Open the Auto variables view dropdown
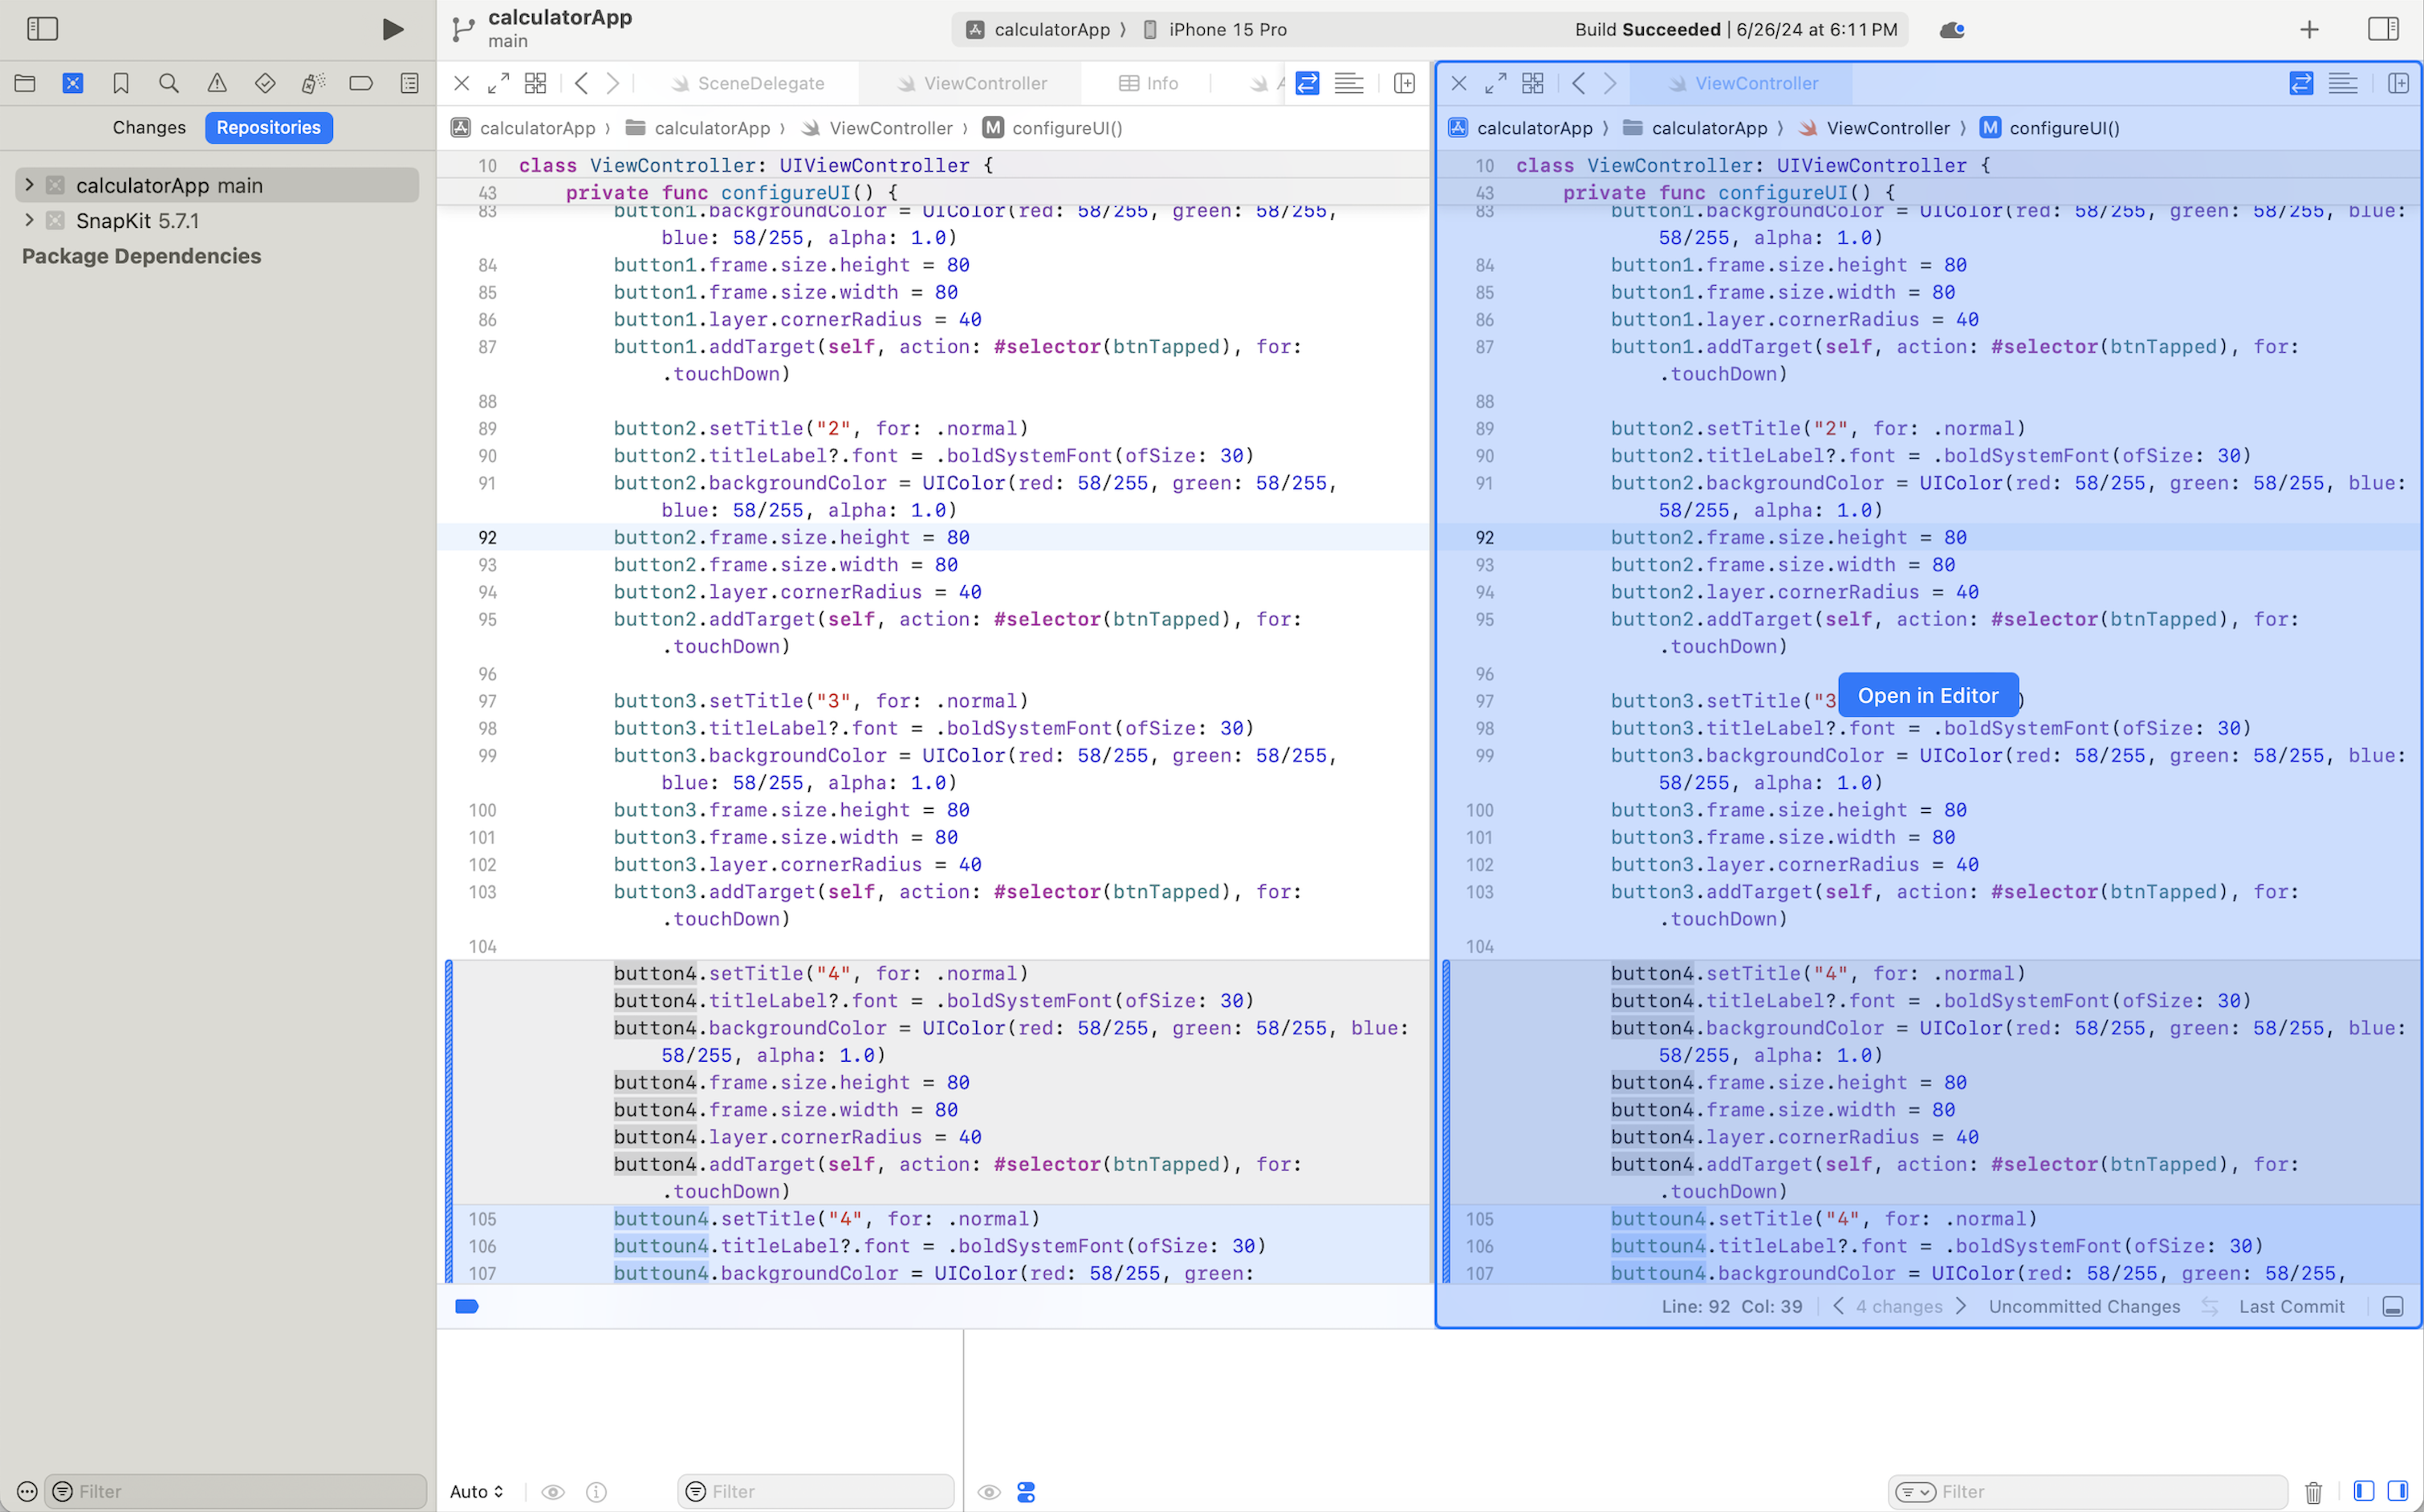This screenshot has width=2424, height=1512. coord(476,1491)
